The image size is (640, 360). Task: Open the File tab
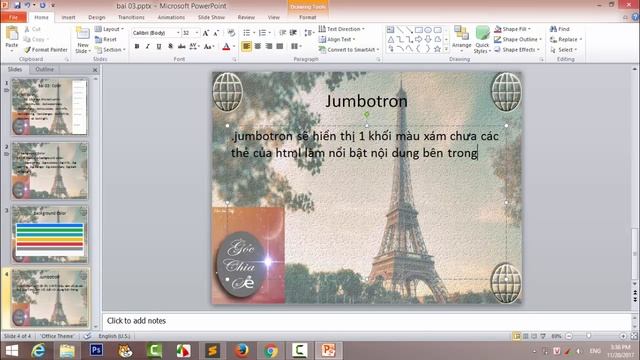tap(13, 17)
